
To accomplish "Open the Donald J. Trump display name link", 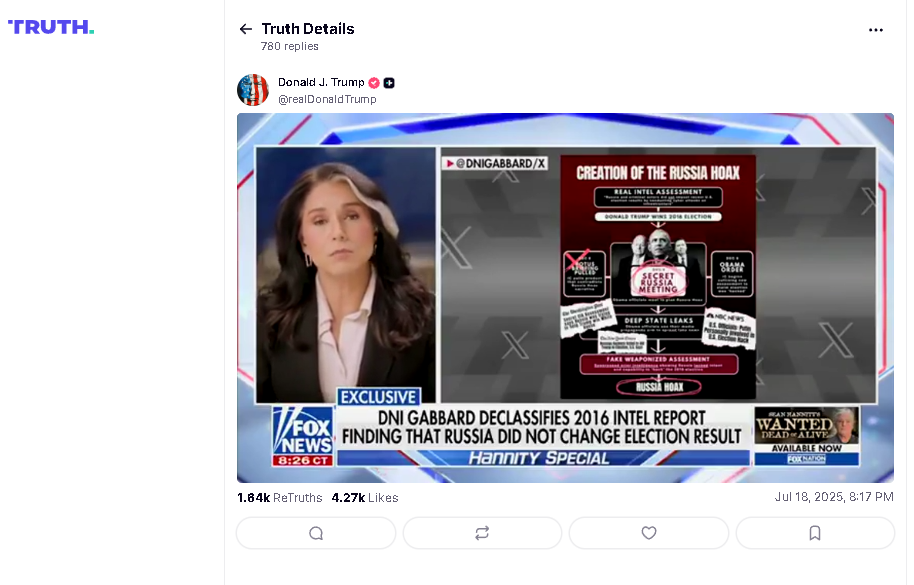I will (321, 82).
